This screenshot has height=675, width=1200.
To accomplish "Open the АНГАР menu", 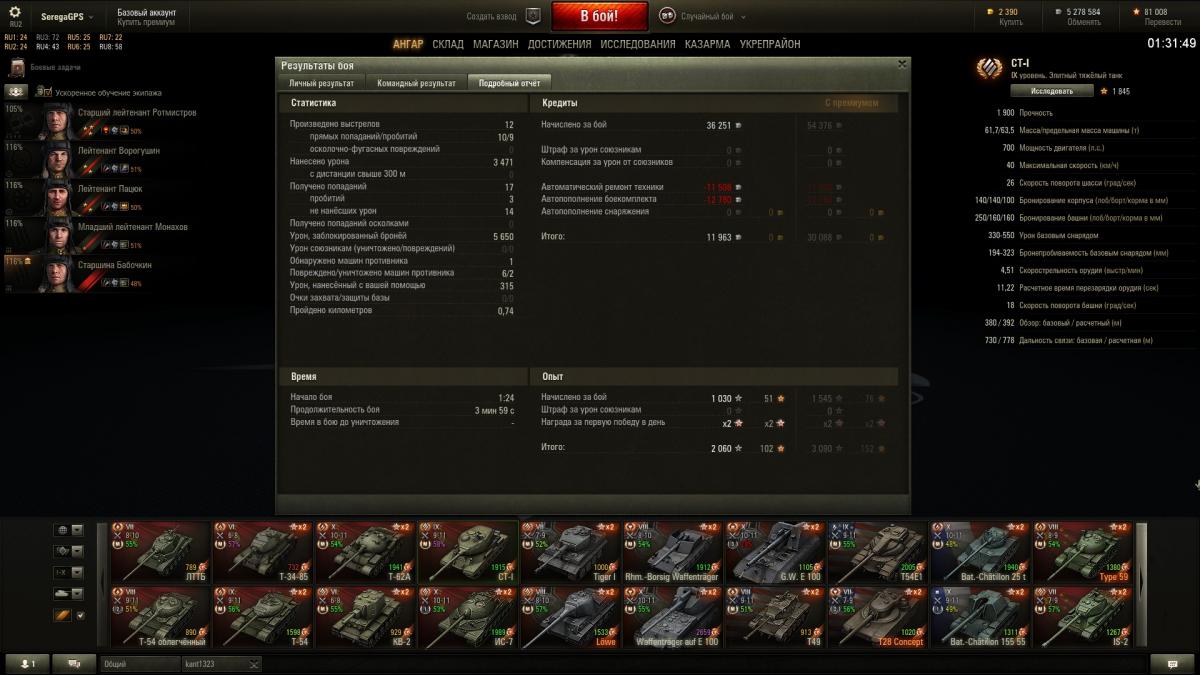I will point(408,44).
